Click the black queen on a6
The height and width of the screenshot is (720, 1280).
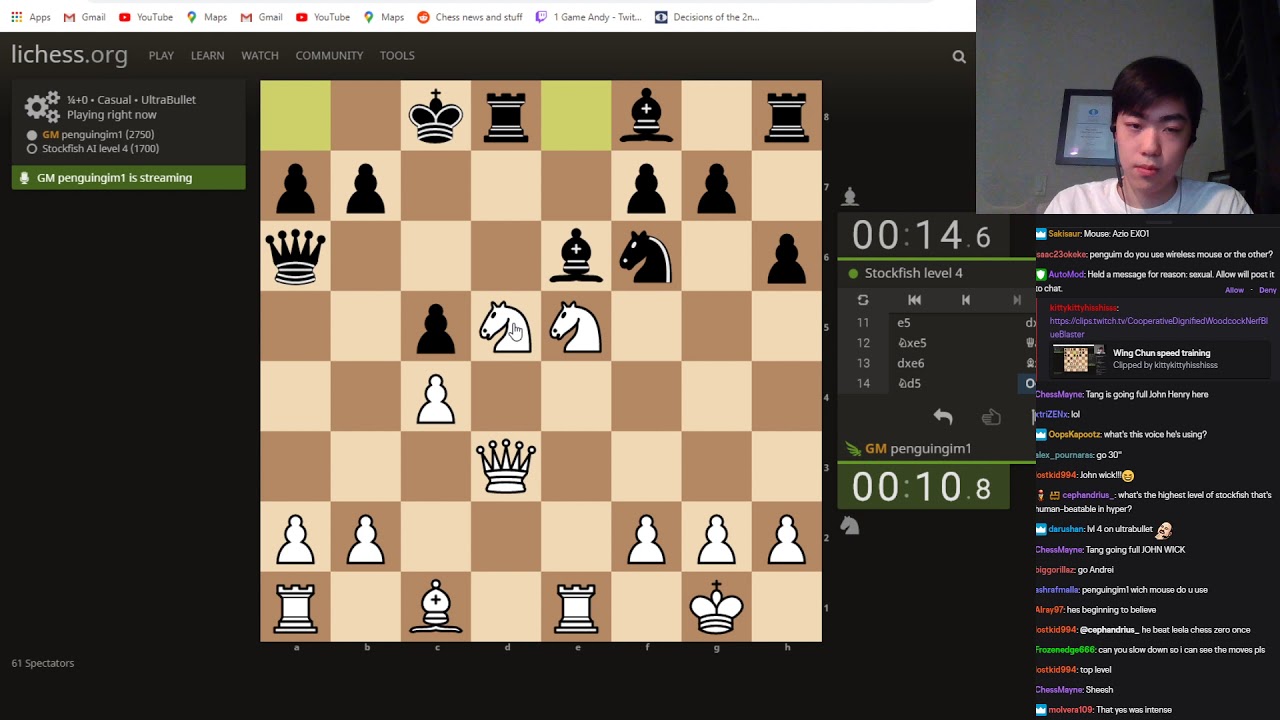(x=296, y=256)
